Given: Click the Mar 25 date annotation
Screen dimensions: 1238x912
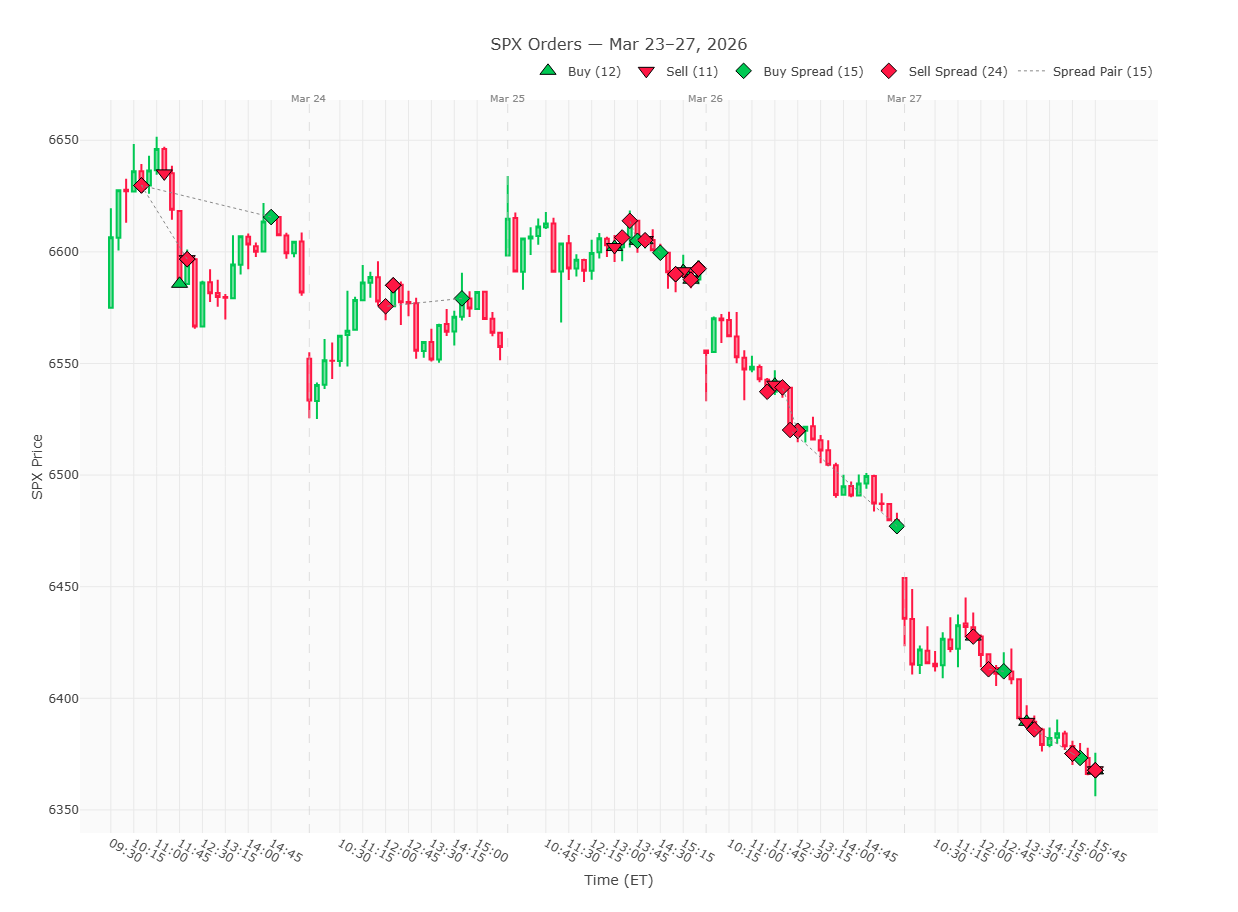Looking at the screenshot, I should tap(506, 99).
